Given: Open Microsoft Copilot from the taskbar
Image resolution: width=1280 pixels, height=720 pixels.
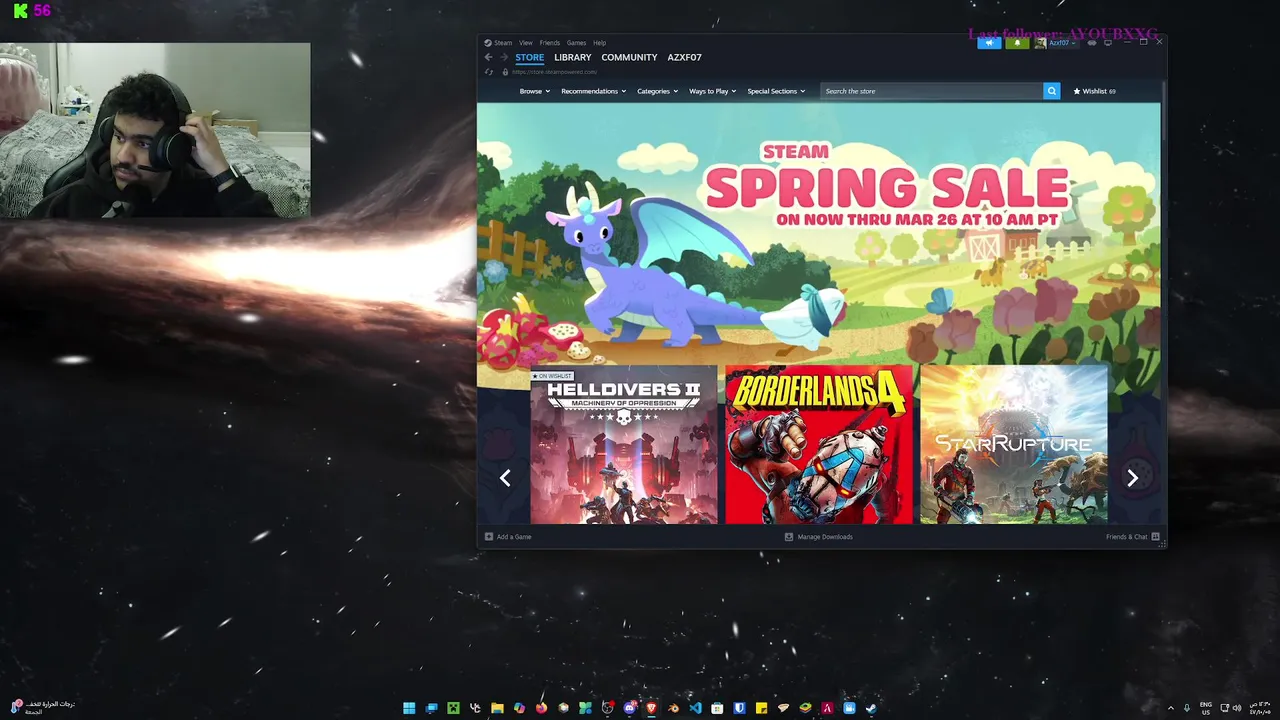Looking at the screenshot, I should click(519, 708).
